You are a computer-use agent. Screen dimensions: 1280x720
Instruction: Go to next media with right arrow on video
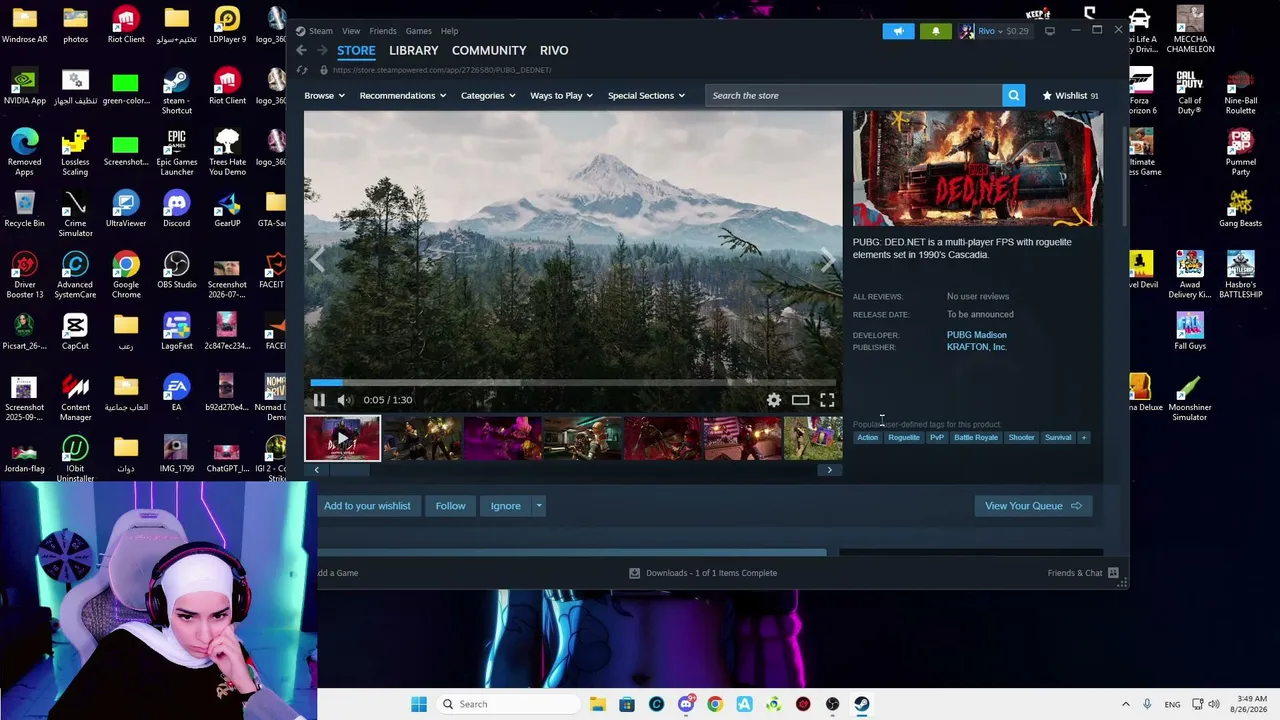828,261
